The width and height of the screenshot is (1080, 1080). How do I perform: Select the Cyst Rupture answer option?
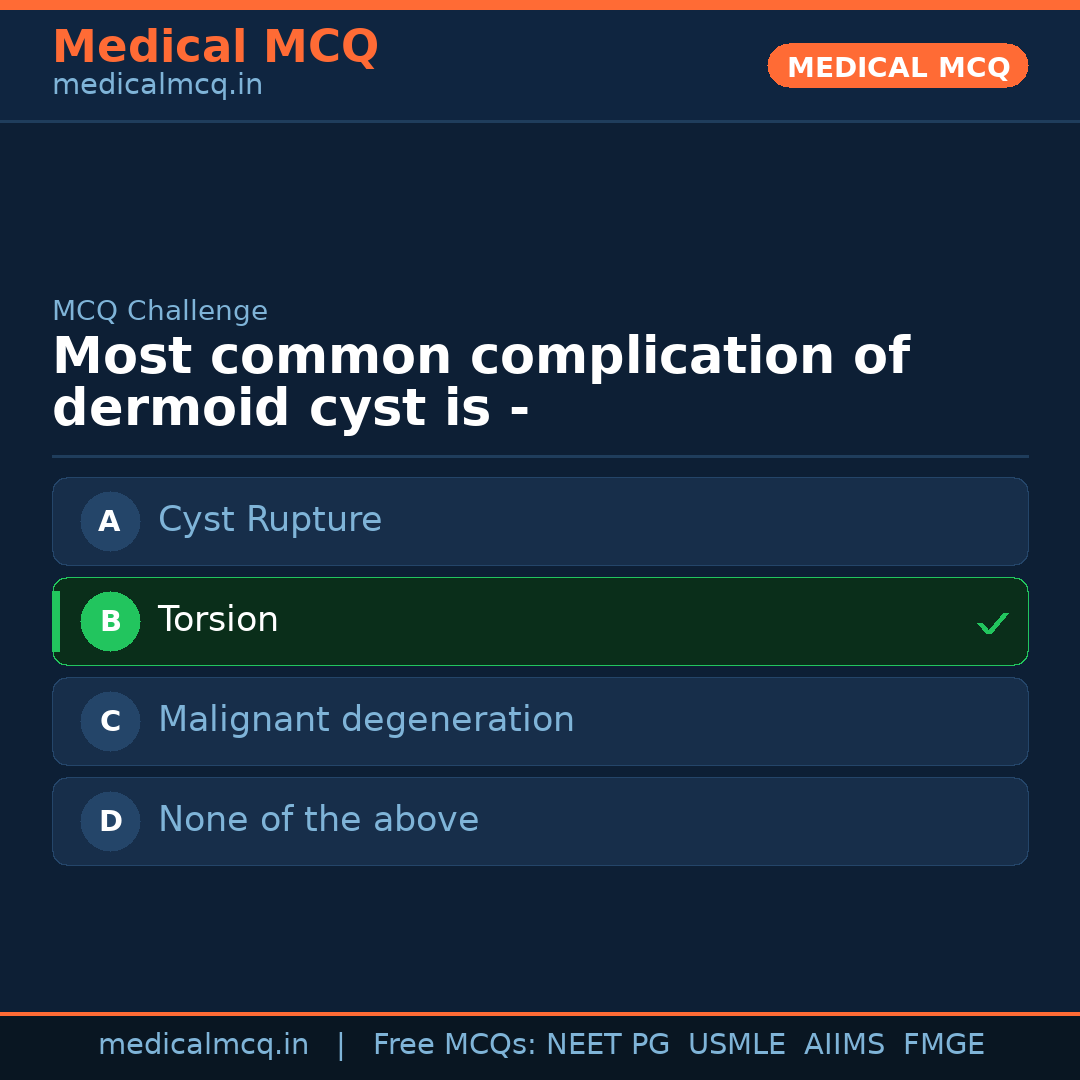click(540, 521)
